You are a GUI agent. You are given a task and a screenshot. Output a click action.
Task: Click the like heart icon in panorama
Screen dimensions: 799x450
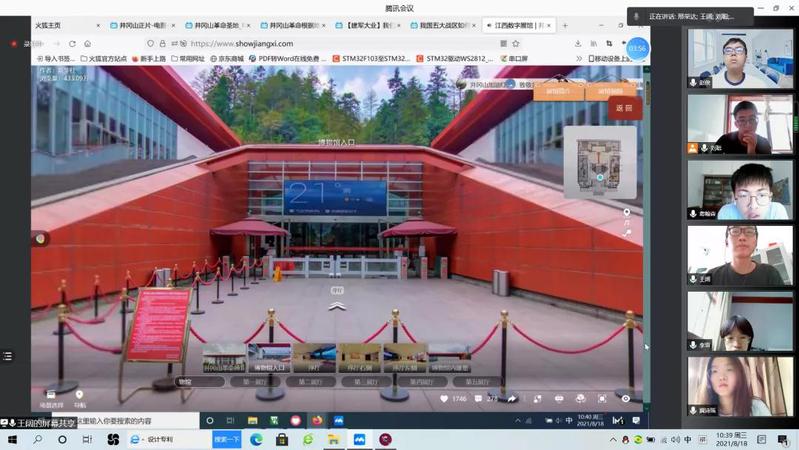444,399
